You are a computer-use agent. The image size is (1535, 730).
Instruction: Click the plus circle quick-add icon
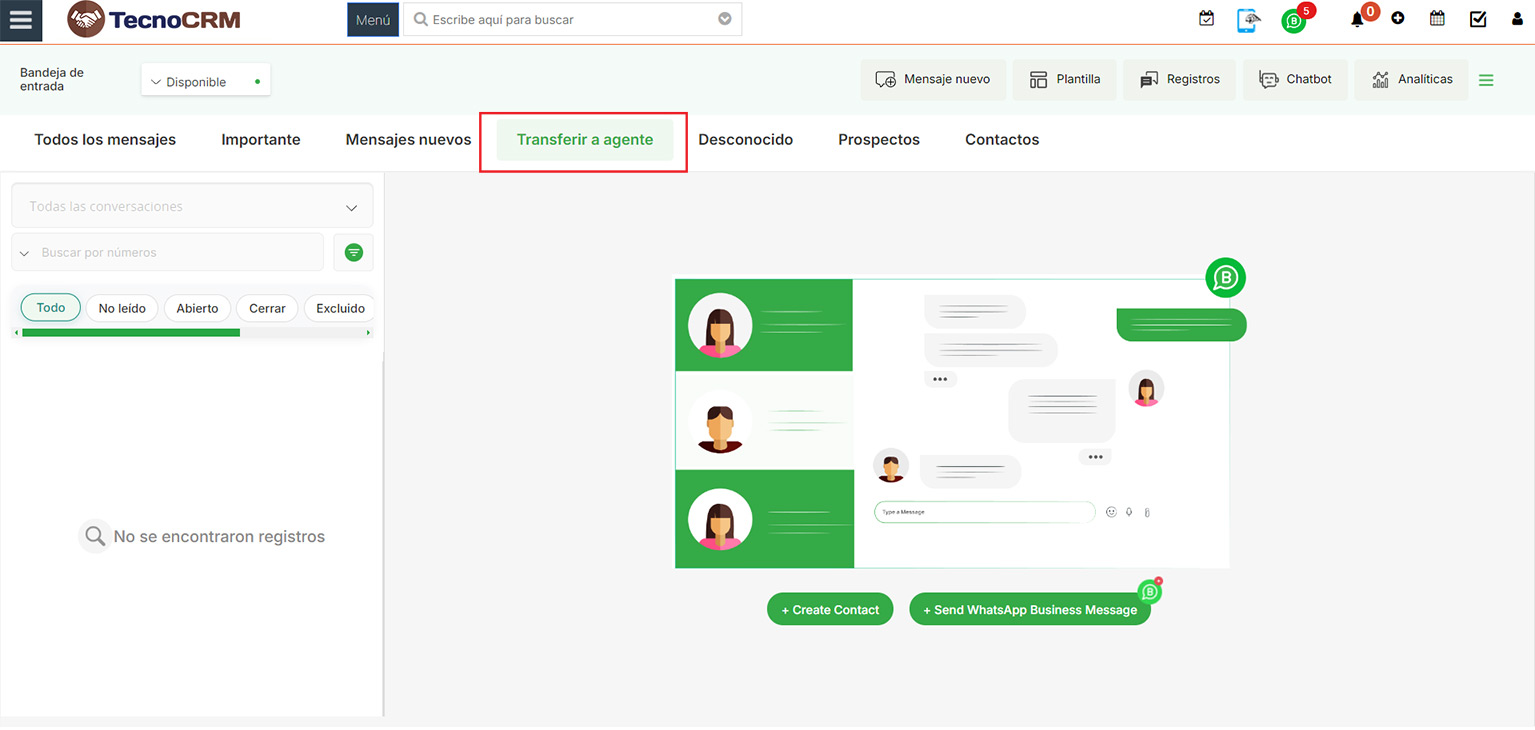click(x=1397, y=19)
